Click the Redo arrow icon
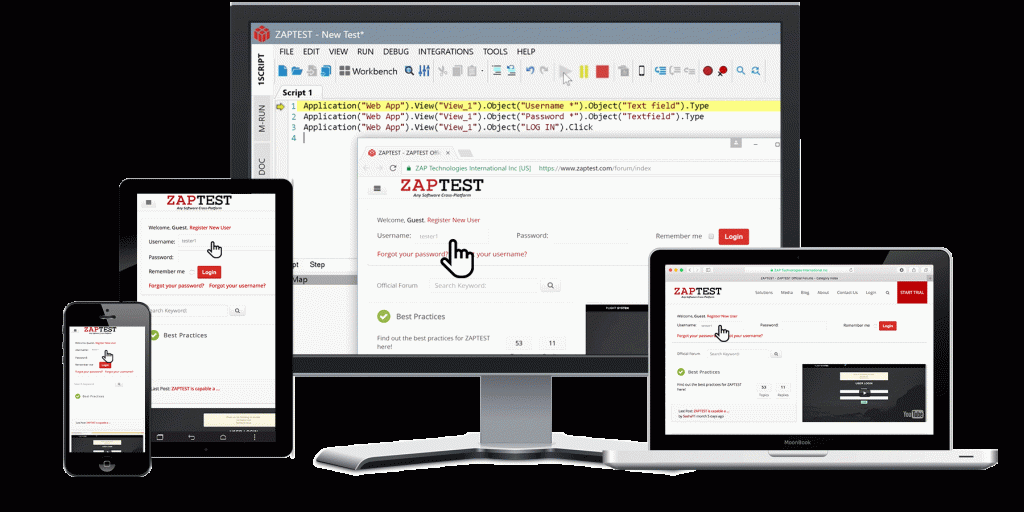Viewport: 1024px width, 512px height. 544,71
